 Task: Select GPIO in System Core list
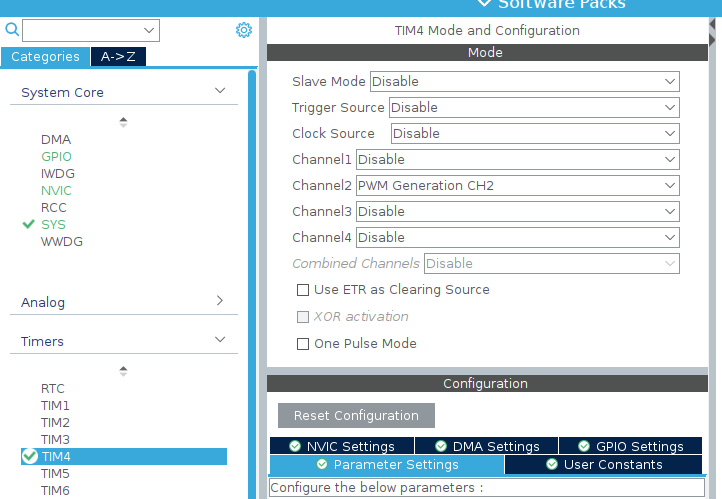(x=56, y=156)
